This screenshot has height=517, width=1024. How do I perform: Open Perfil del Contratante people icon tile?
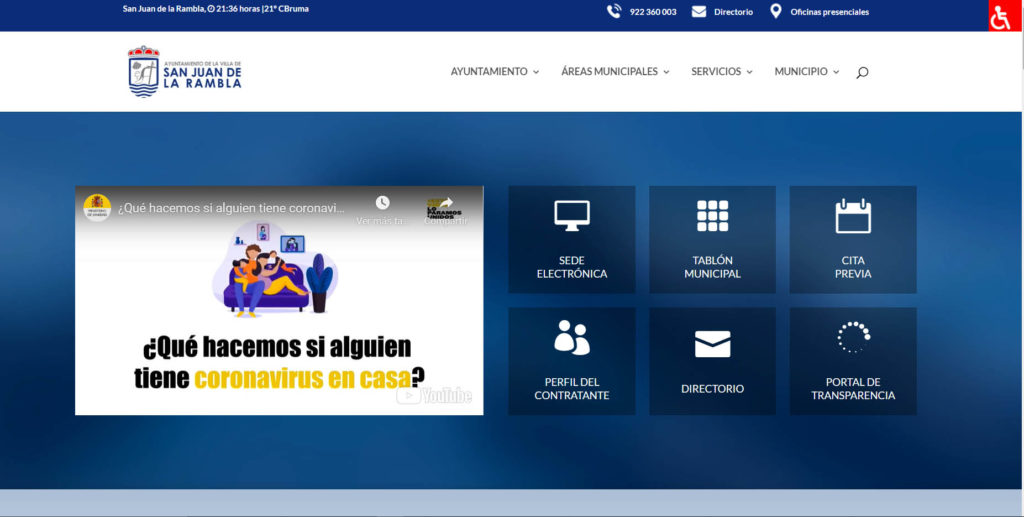(x=571, y=361)
